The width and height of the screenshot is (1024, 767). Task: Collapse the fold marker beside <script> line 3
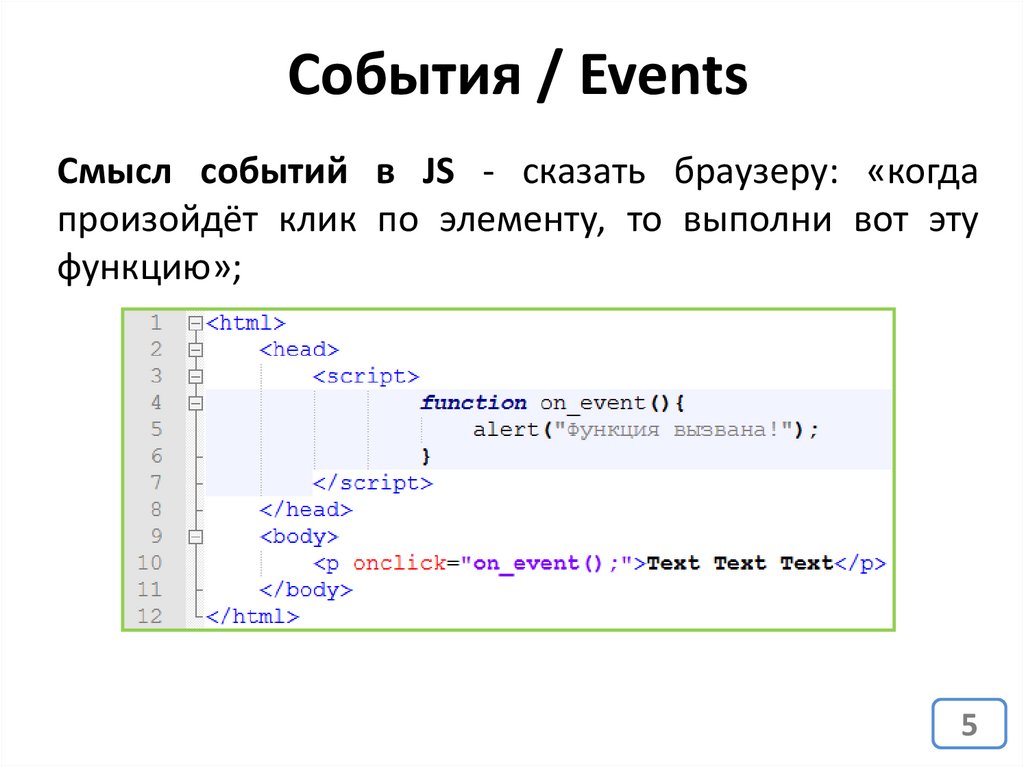click(195, 377)
